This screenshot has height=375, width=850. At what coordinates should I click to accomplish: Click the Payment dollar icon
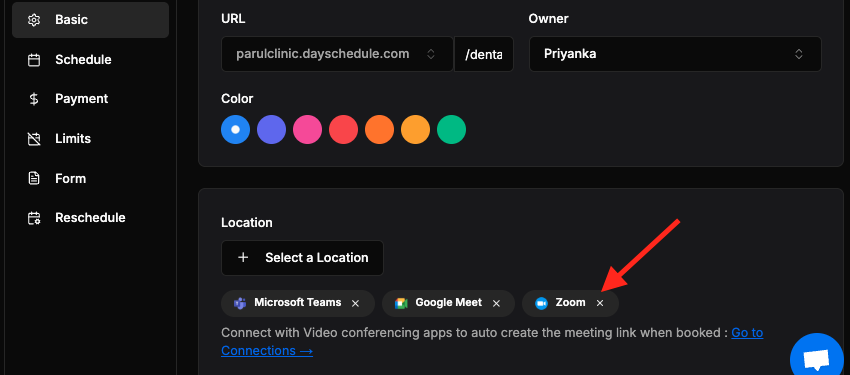coord(34,99)
